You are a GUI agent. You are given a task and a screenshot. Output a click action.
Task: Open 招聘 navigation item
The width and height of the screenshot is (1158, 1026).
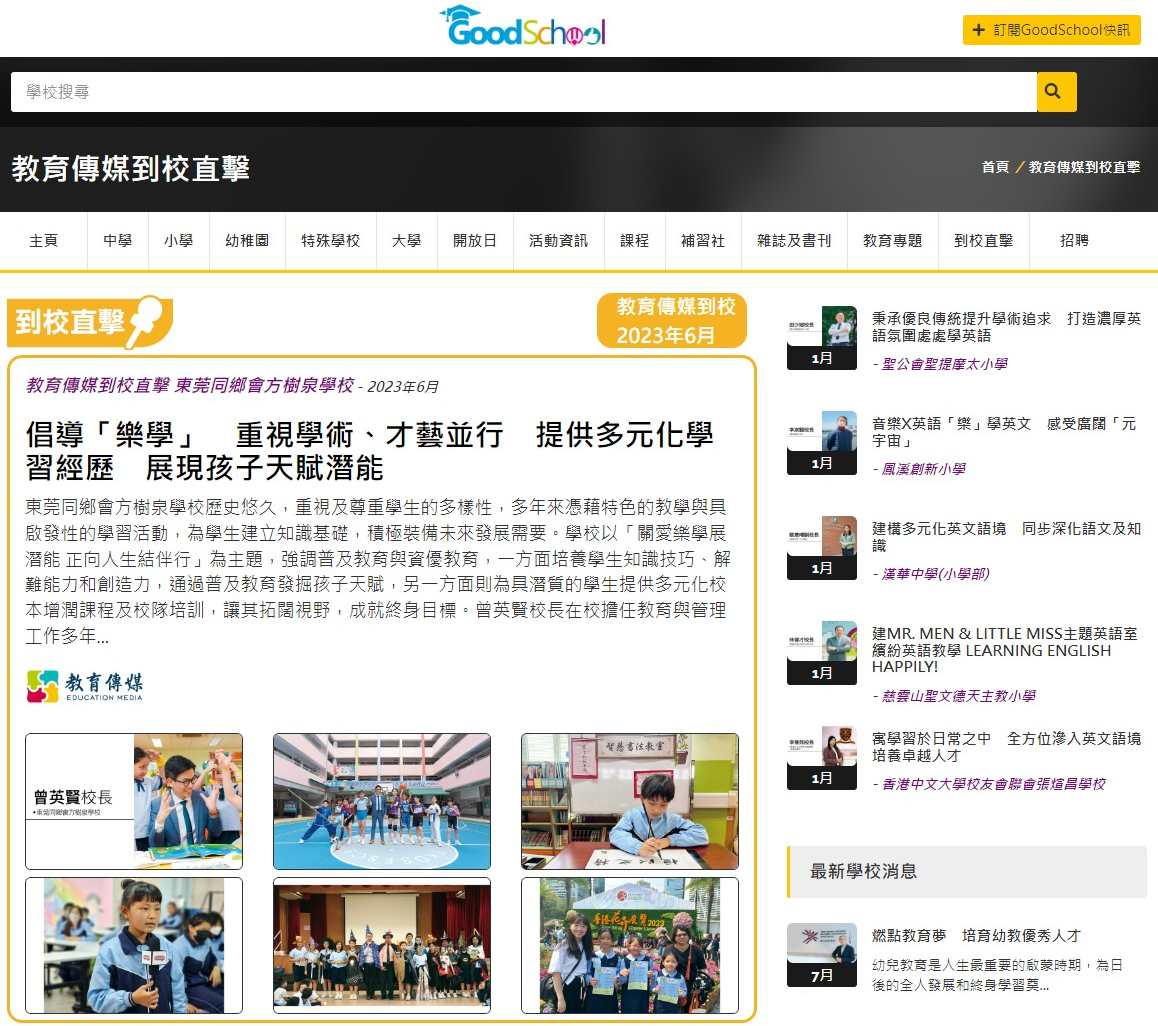[x=1075, y=241]
